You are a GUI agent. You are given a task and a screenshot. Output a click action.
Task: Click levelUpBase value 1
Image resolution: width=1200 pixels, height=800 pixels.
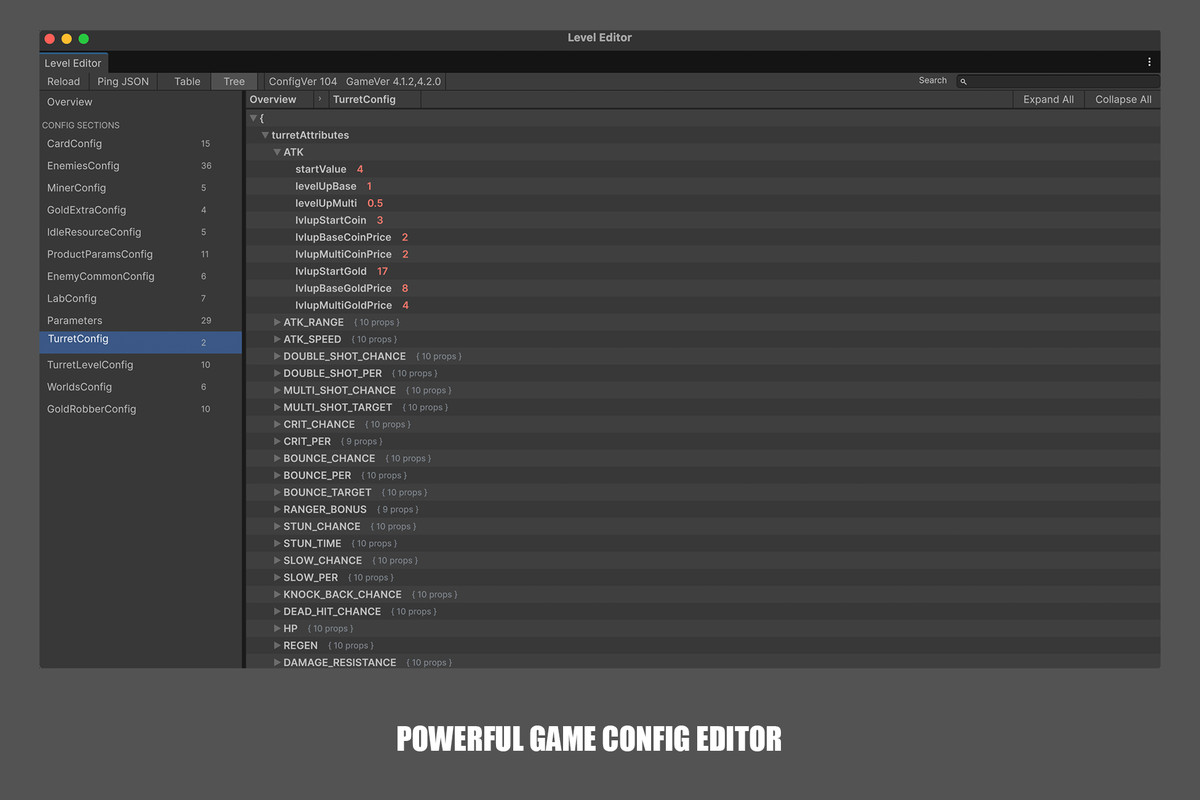(369, 186)
